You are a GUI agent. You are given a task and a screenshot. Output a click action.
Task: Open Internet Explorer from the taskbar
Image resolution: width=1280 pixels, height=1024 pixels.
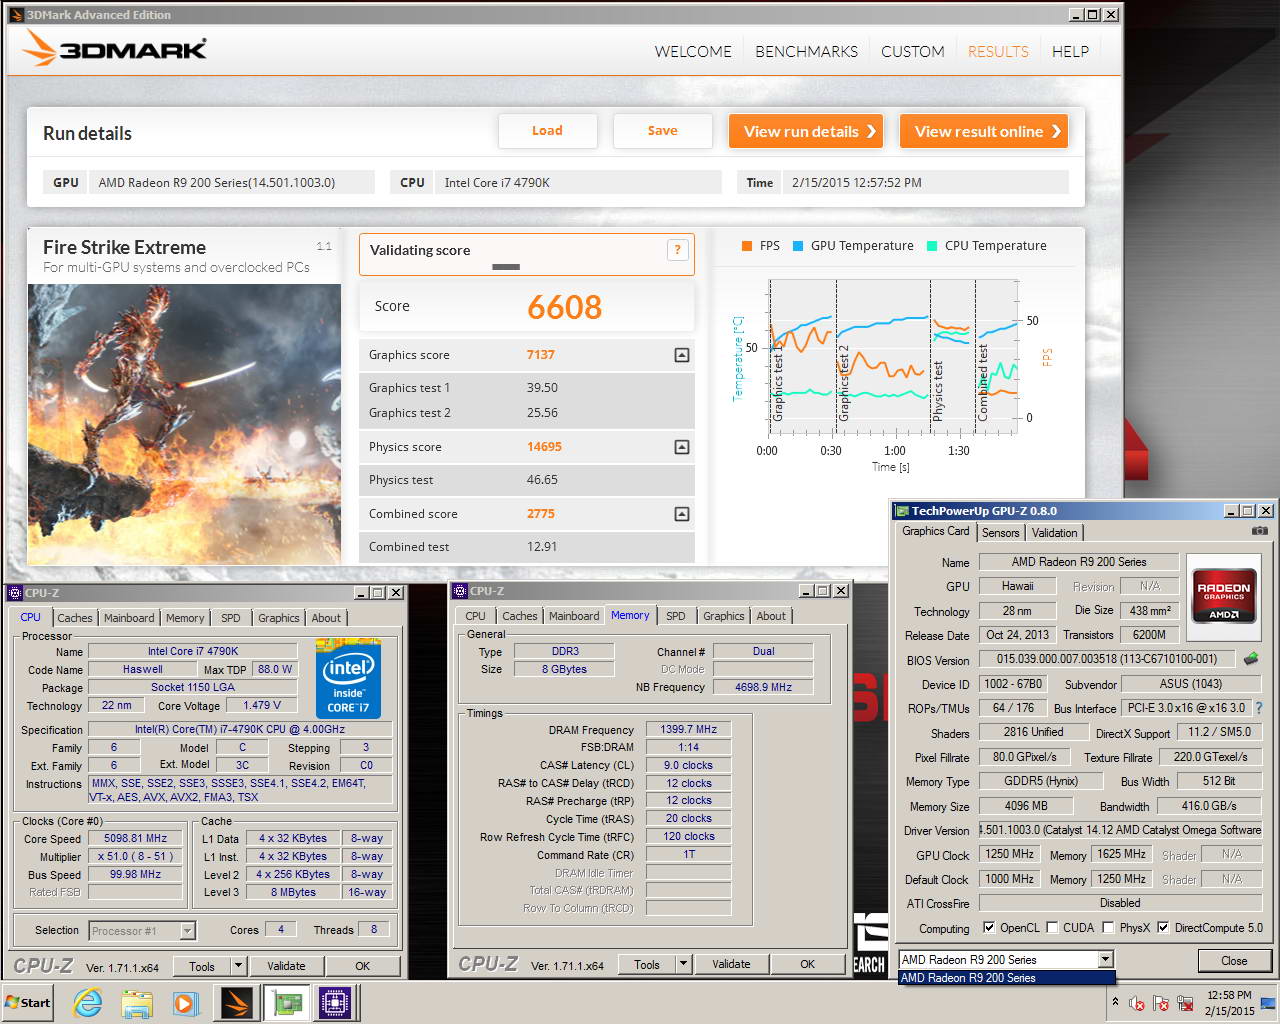[x=88, y=1003]
